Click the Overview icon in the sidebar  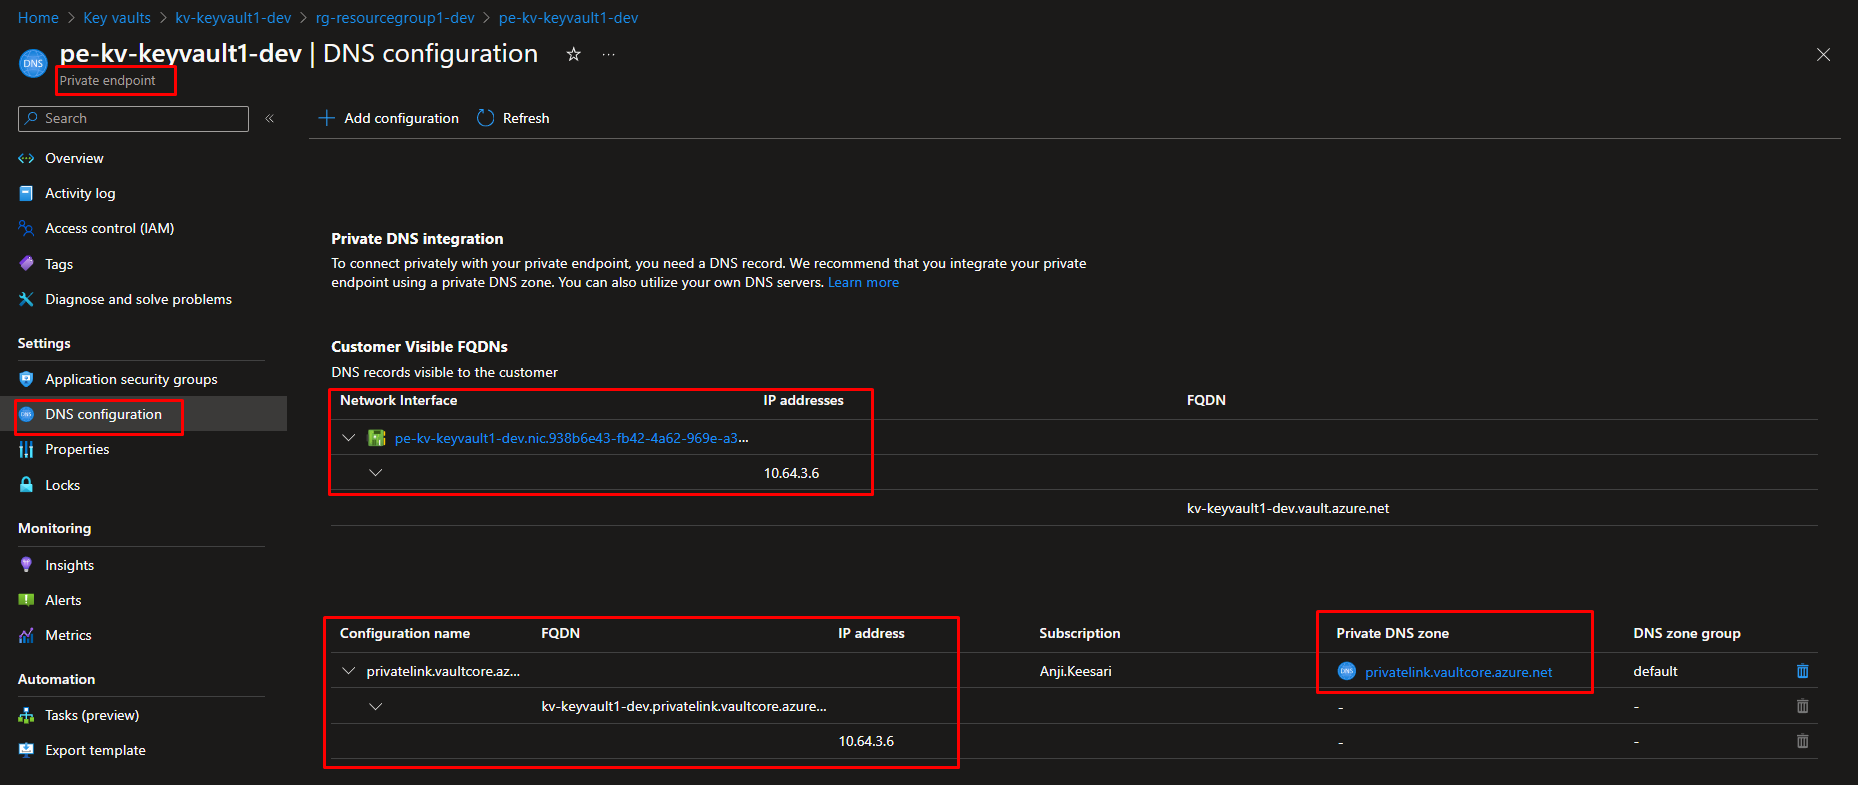26,158
